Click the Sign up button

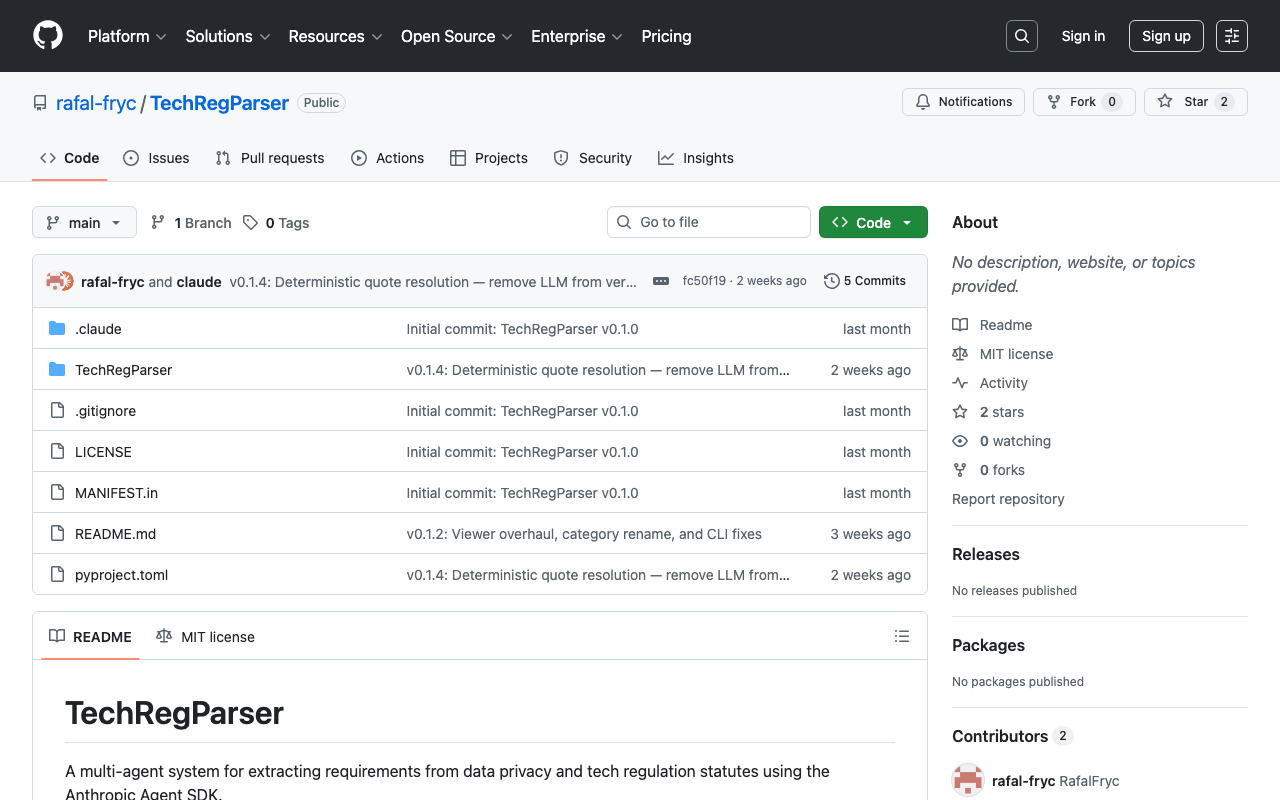(x=1166, y=36)
